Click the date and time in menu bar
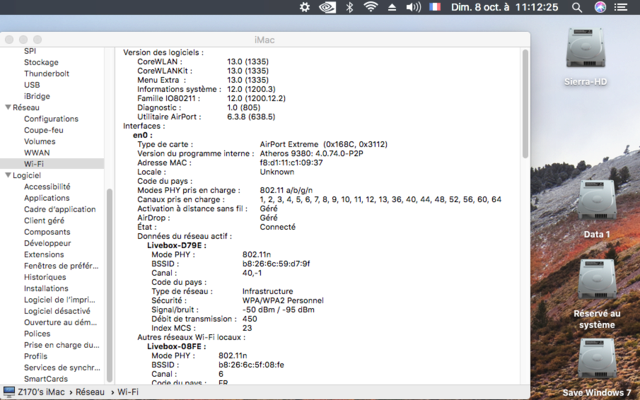 click(504, 7)
